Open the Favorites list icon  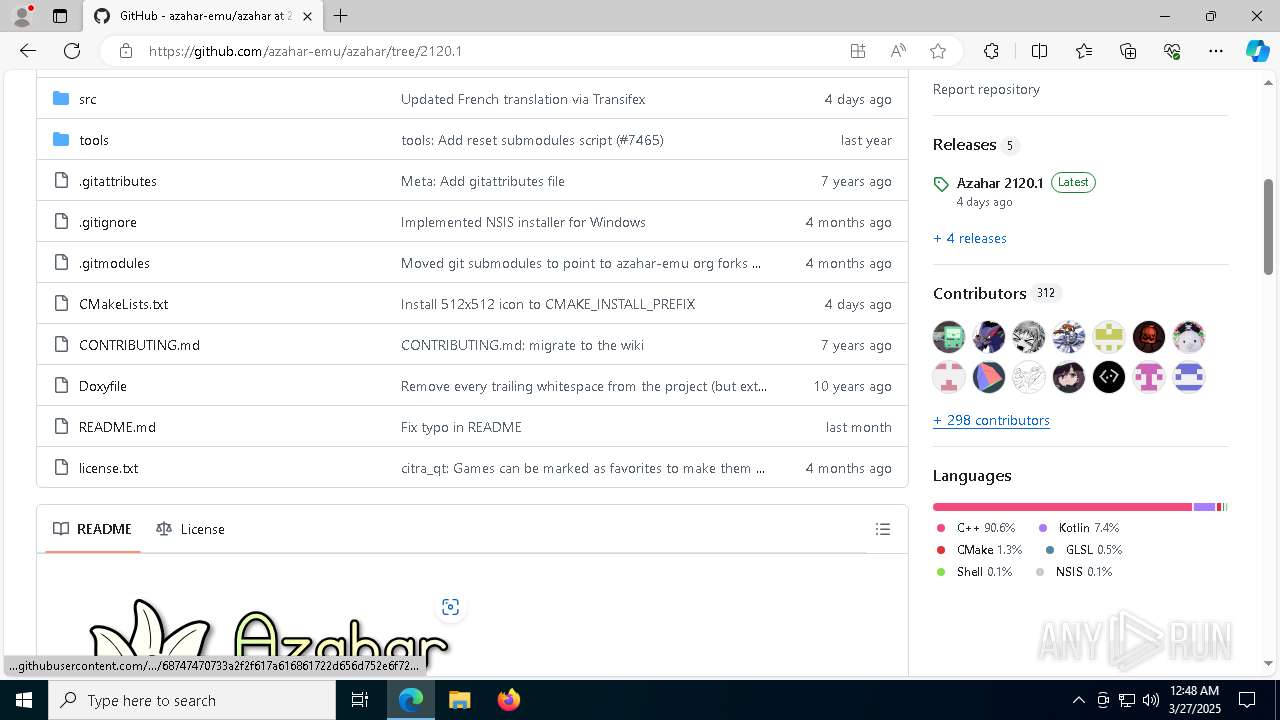click(x=1084, y=51)
